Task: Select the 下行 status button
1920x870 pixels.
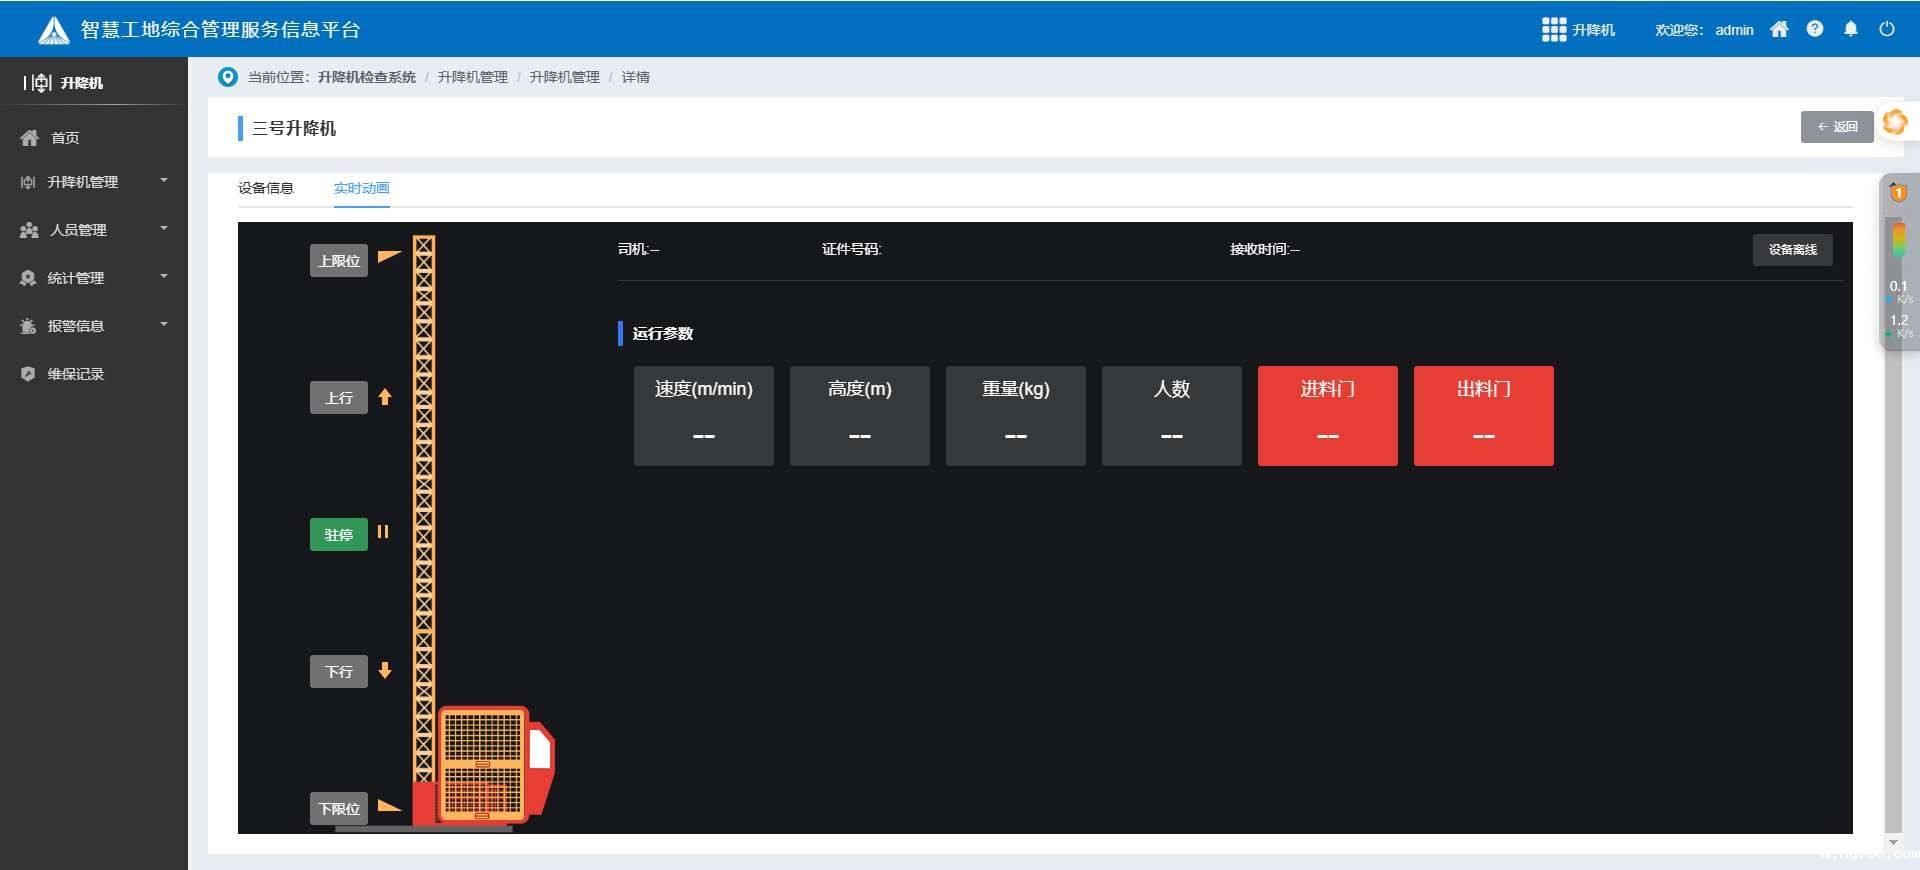Action: 339,672
